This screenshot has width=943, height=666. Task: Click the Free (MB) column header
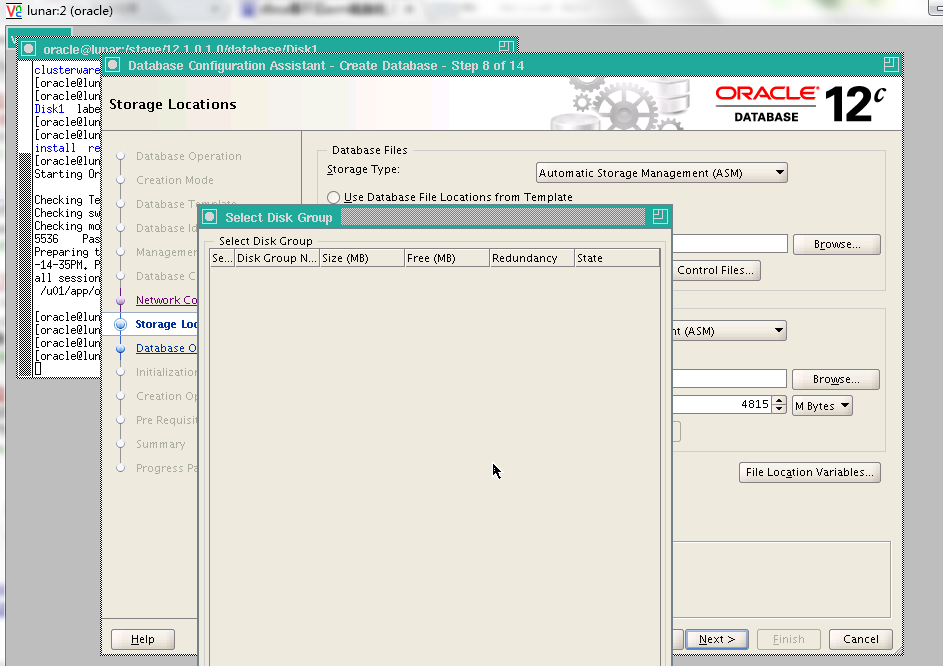click(x=447, y=258)
